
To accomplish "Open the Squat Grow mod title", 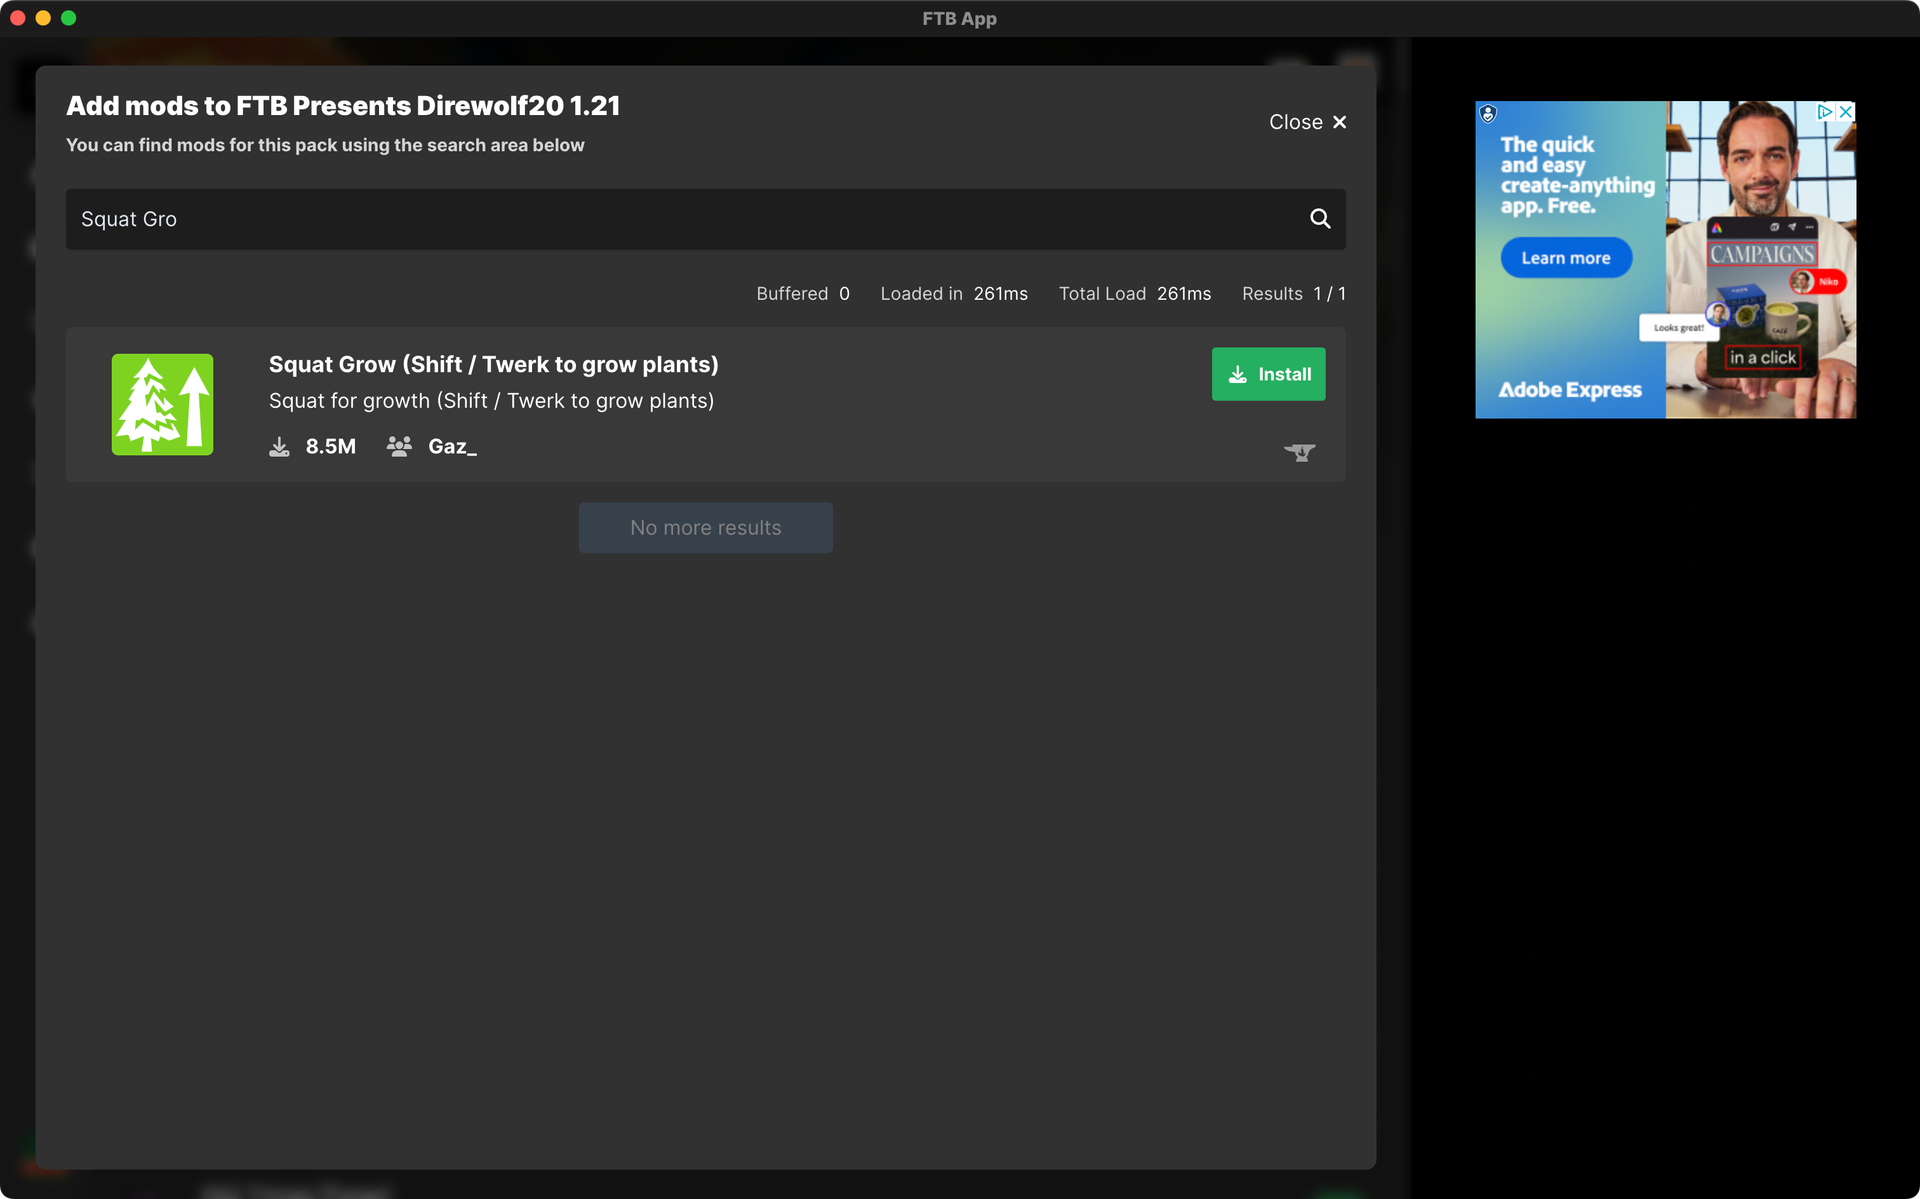I will tap(493, 364).
